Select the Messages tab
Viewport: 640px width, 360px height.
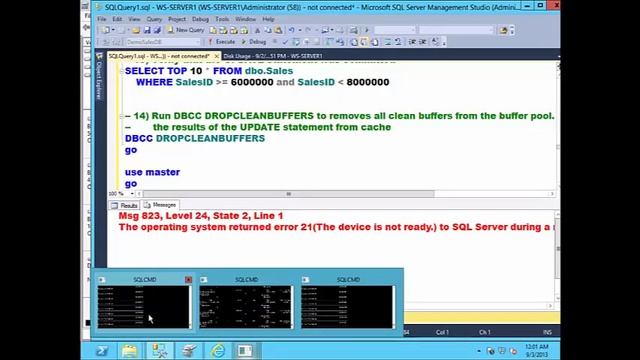tap(161, 205)
